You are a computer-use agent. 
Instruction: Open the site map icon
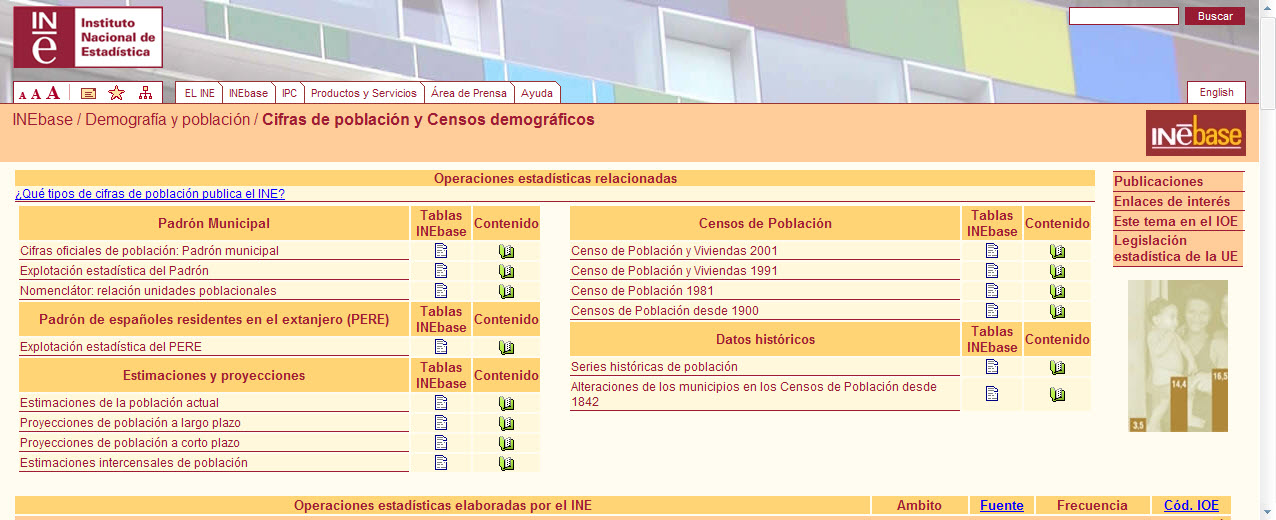click(x=145, y=93)
